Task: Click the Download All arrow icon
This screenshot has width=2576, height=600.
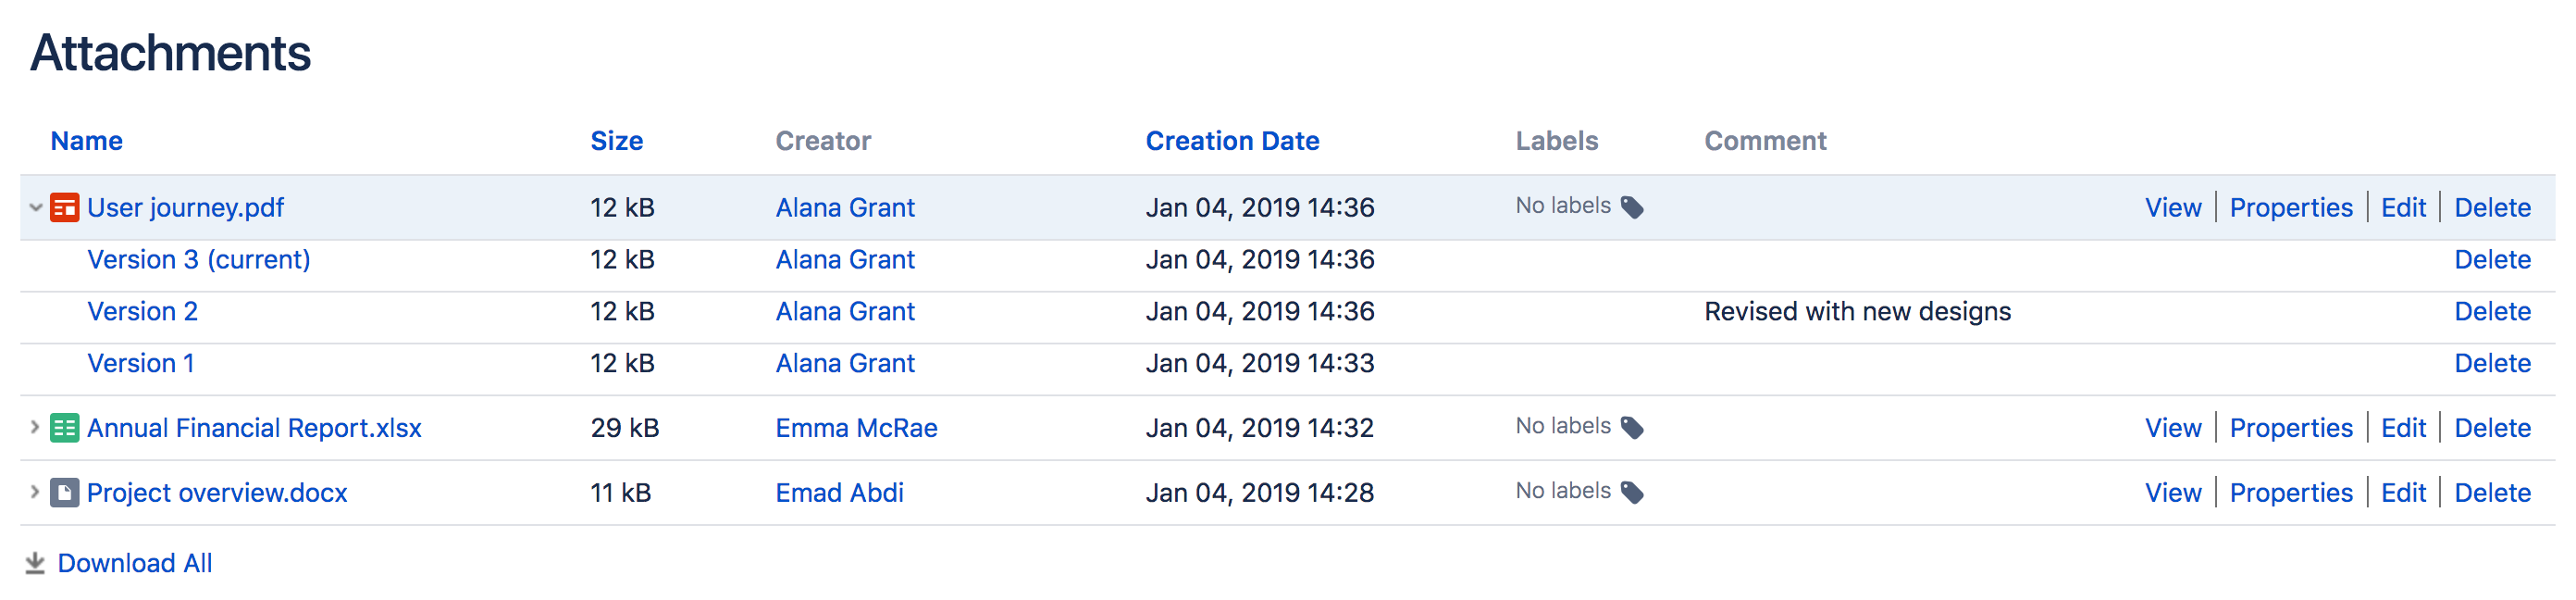Action: click(x=35, y=563)
